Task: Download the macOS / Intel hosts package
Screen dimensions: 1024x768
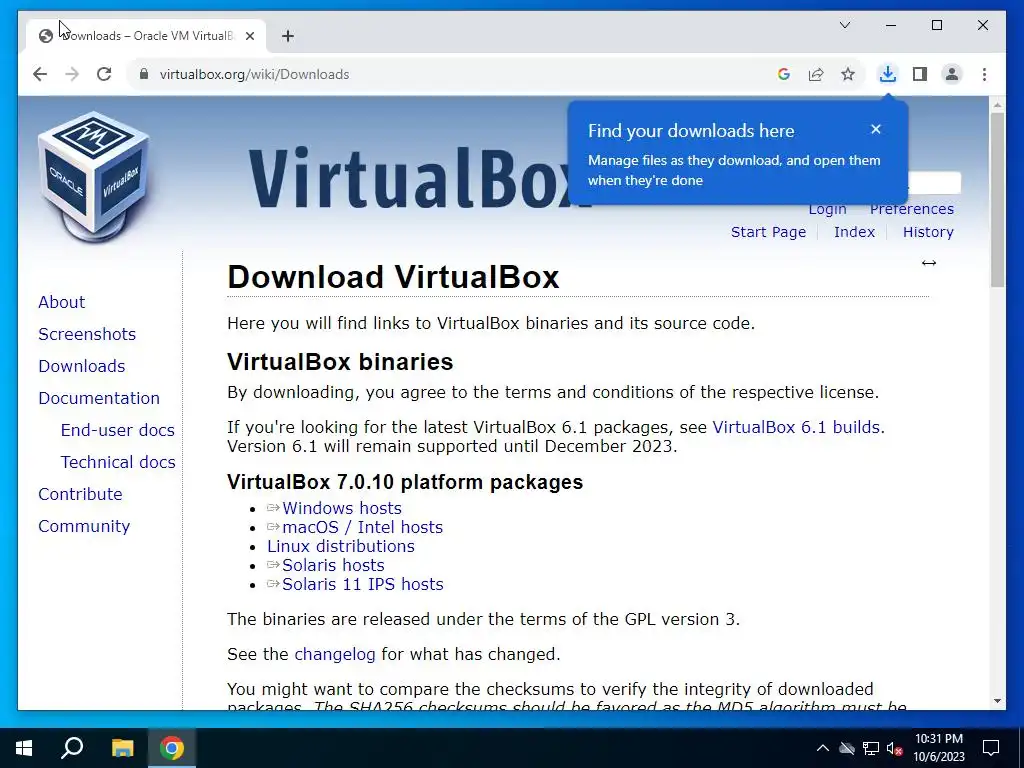Action: 362,527
